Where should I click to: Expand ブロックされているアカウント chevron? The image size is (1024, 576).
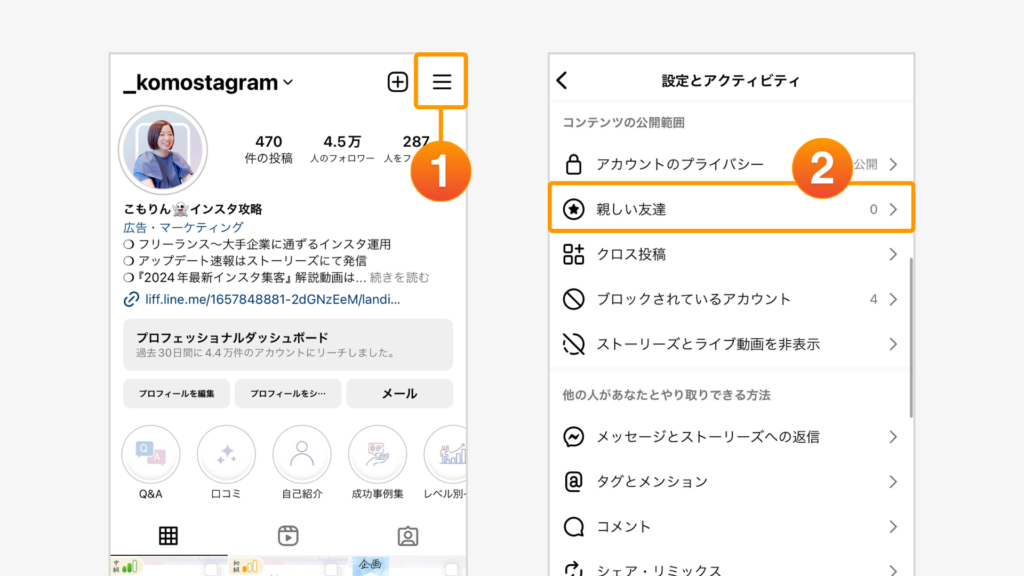(893, 299)
